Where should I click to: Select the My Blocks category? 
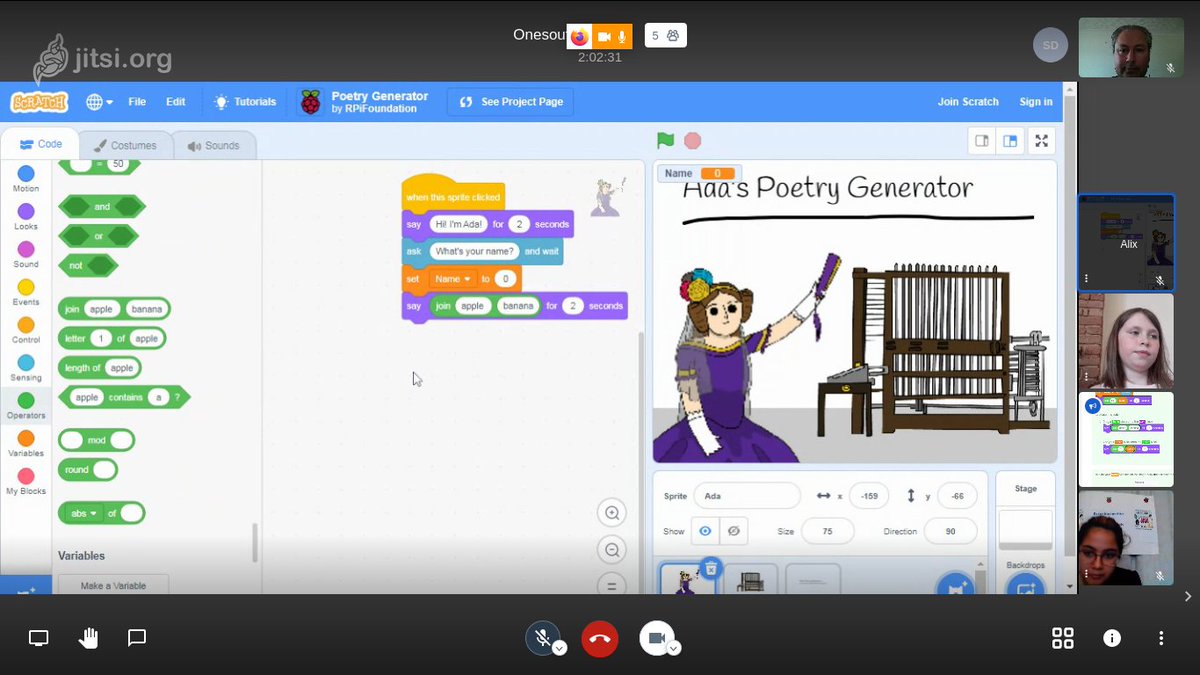(x=26, y=482)
